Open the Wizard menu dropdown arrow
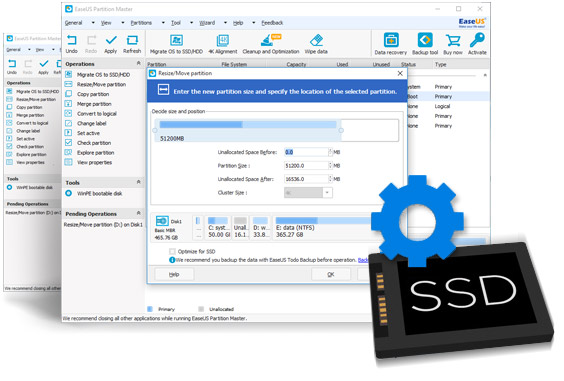Viewport: 564px width, 381px height. (226, 23)
